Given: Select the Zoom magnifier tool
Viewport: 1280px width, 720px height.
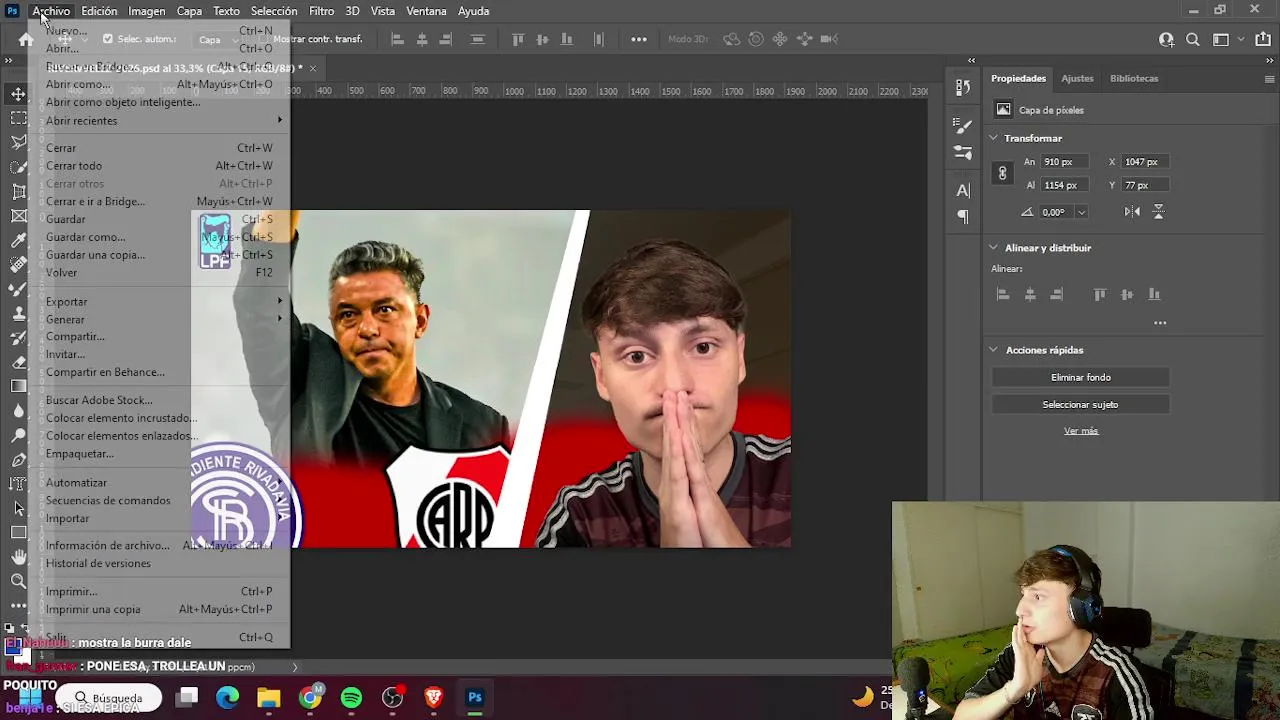Looking at the screenshot, I should [19, 581].
